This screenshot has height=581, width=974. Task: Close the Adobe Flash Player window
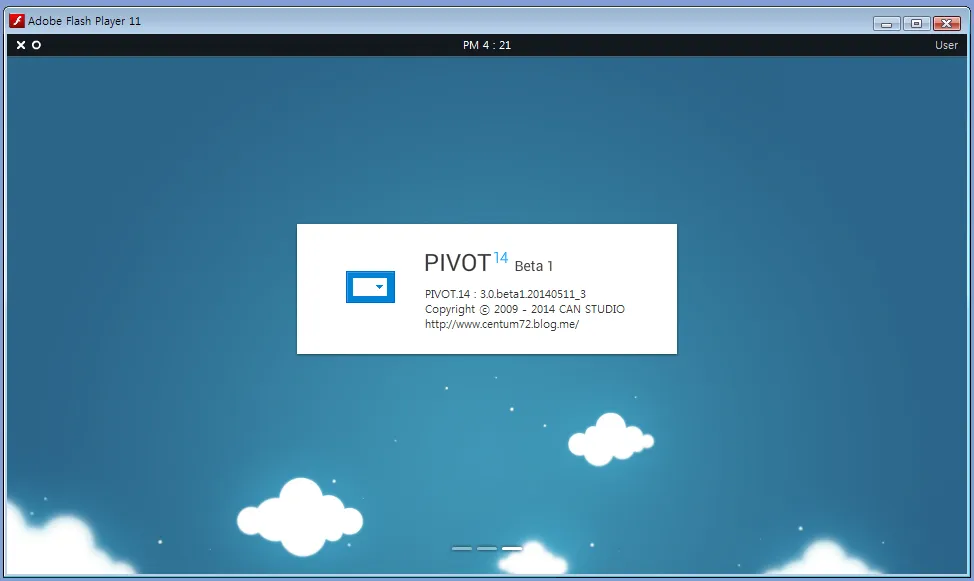(947, 24)
